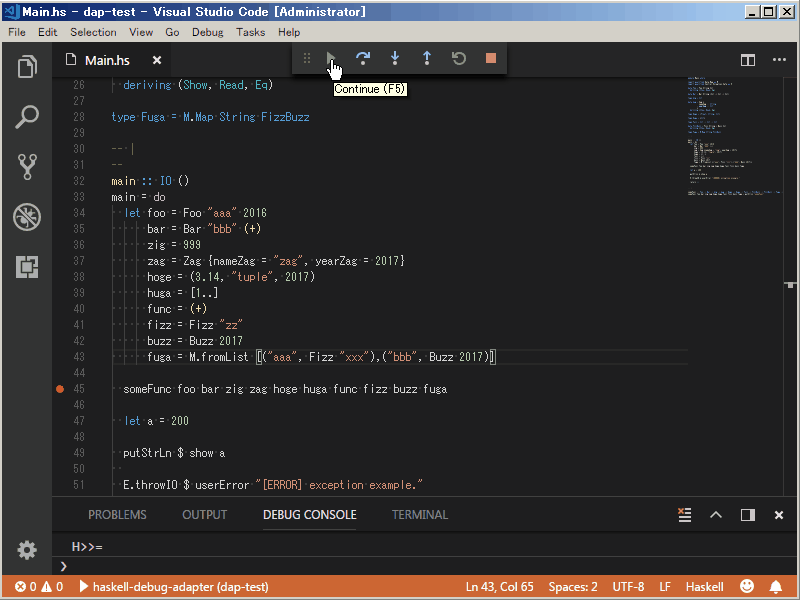Click on 'main :: IO ()' line

pos(150,181)
